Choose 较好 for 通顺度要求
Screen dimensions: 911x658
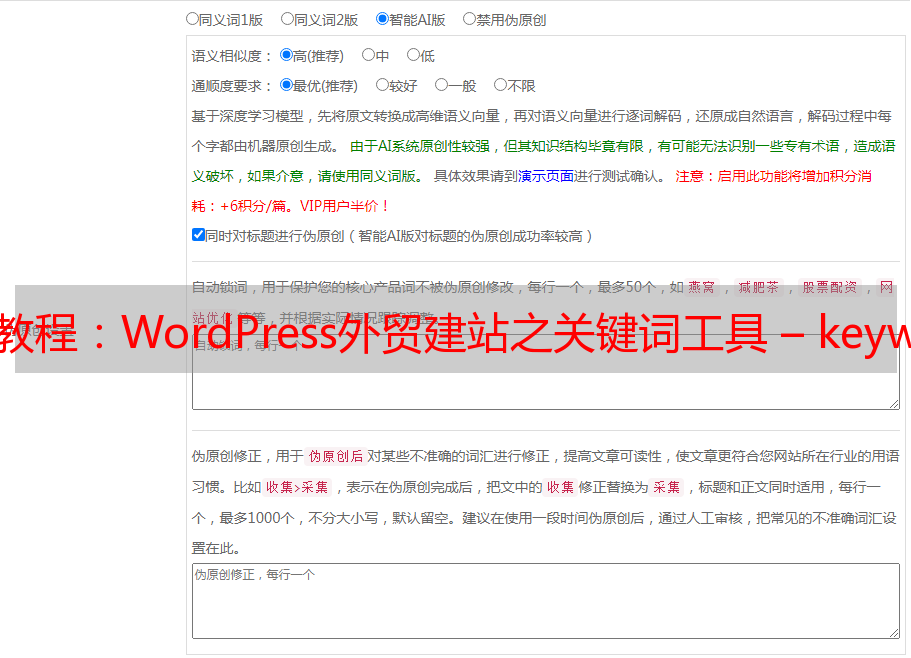[x=382, y=85]
